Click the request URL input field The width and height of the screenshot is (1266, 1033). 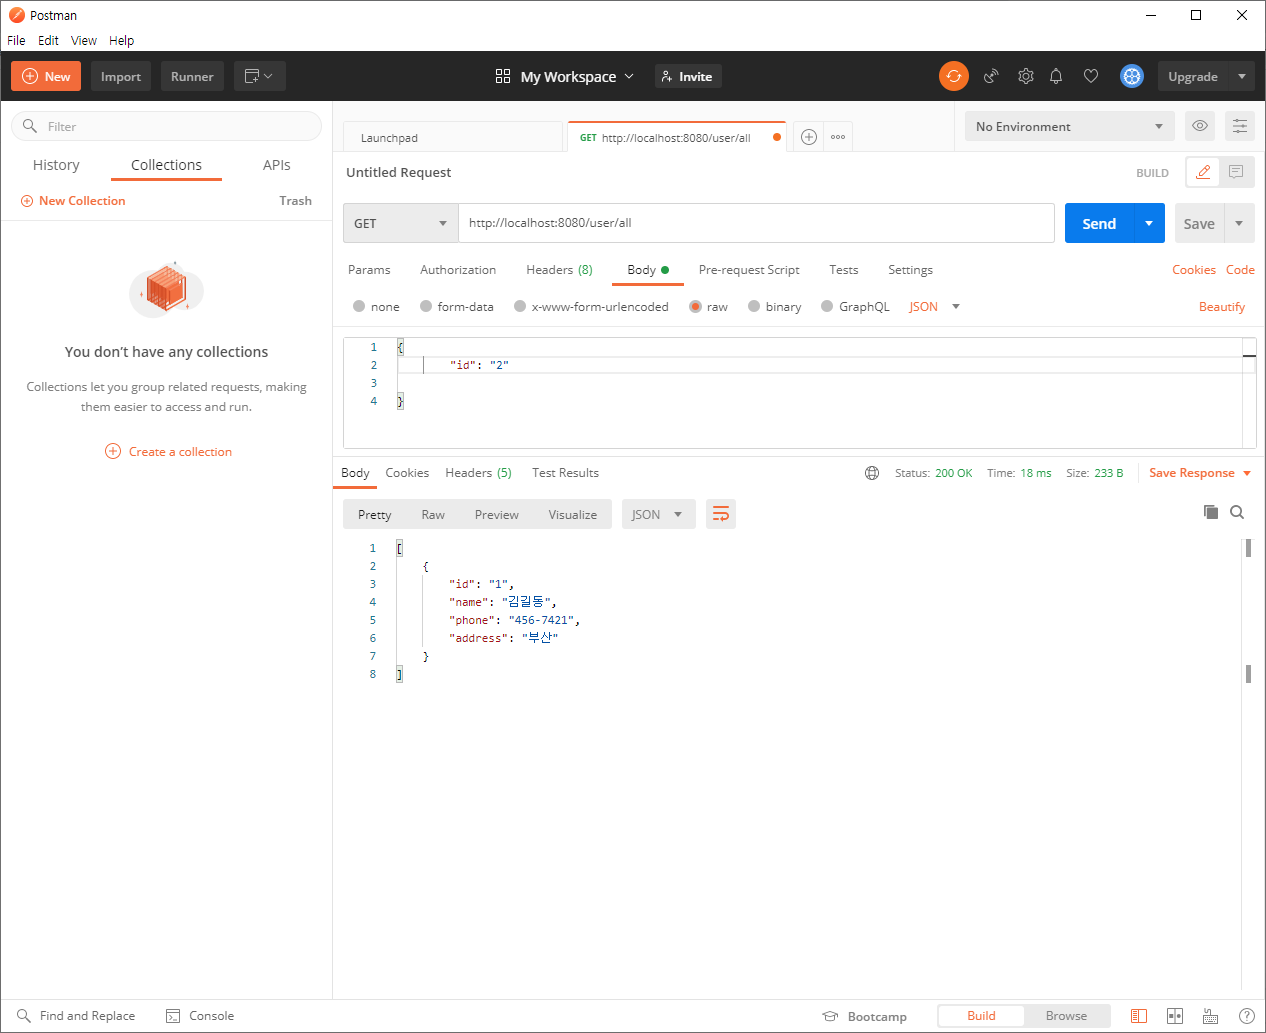(756, 223)
